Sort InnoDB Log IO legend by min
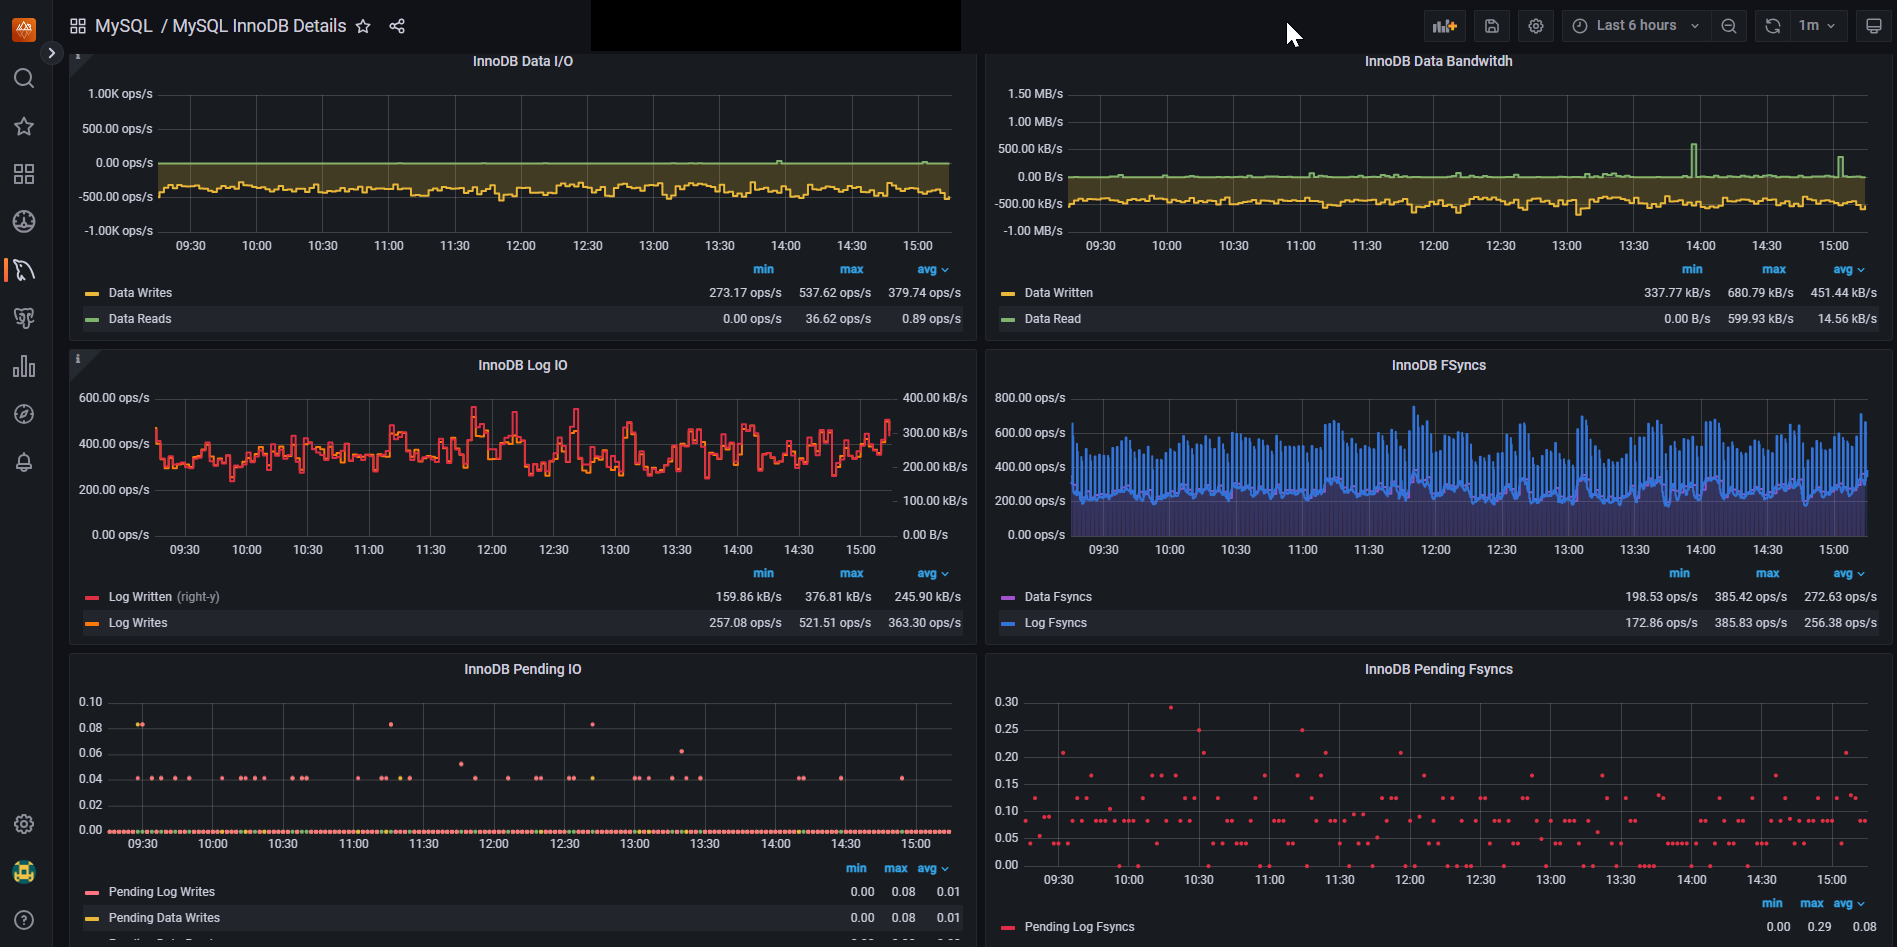Viewport: 1897px width, 947px height. (x=763, y=573)
